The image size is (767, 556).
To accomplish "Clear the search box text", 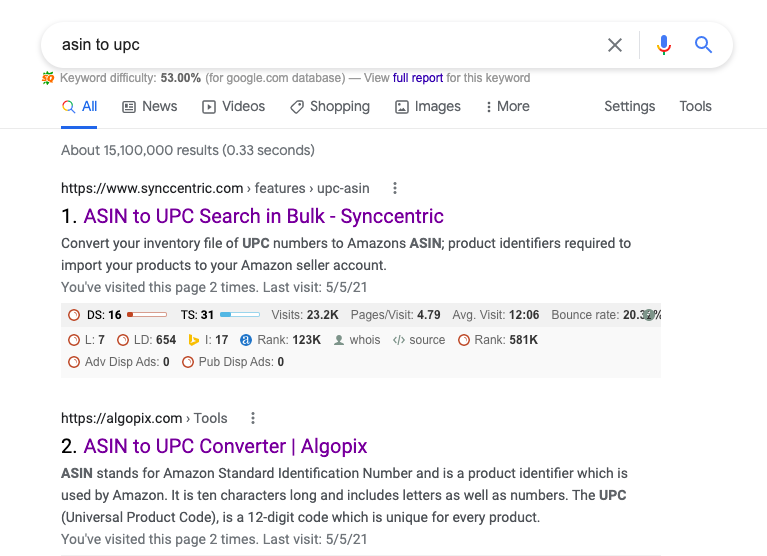I will point(615,45).
